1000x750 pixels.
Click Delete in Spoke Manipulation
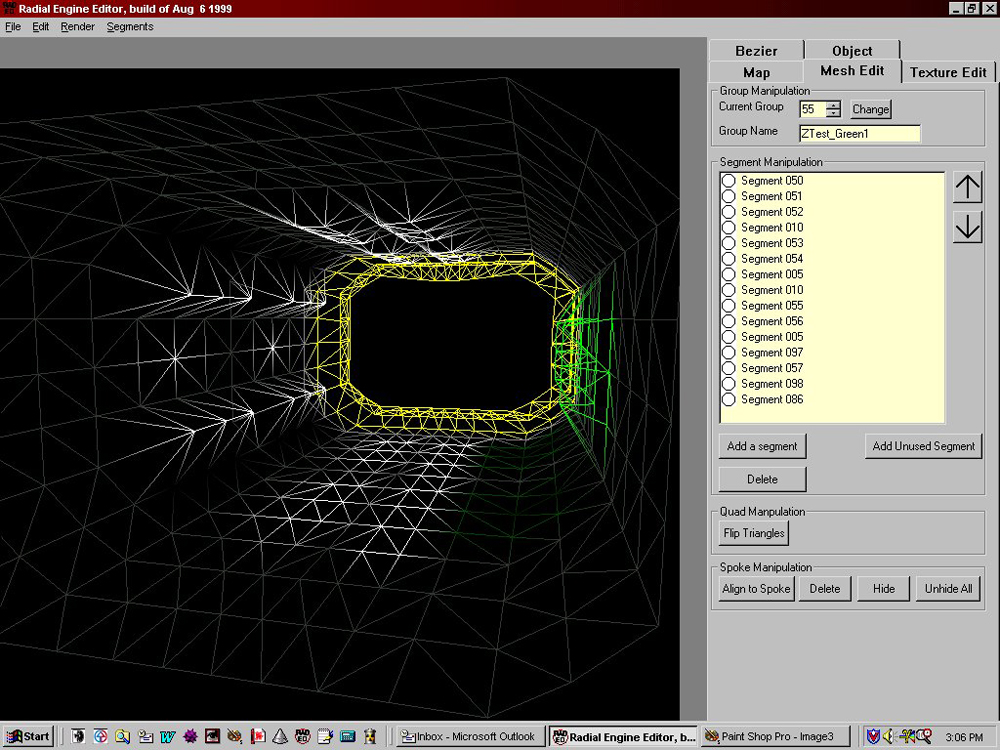[x=825, y=589]
